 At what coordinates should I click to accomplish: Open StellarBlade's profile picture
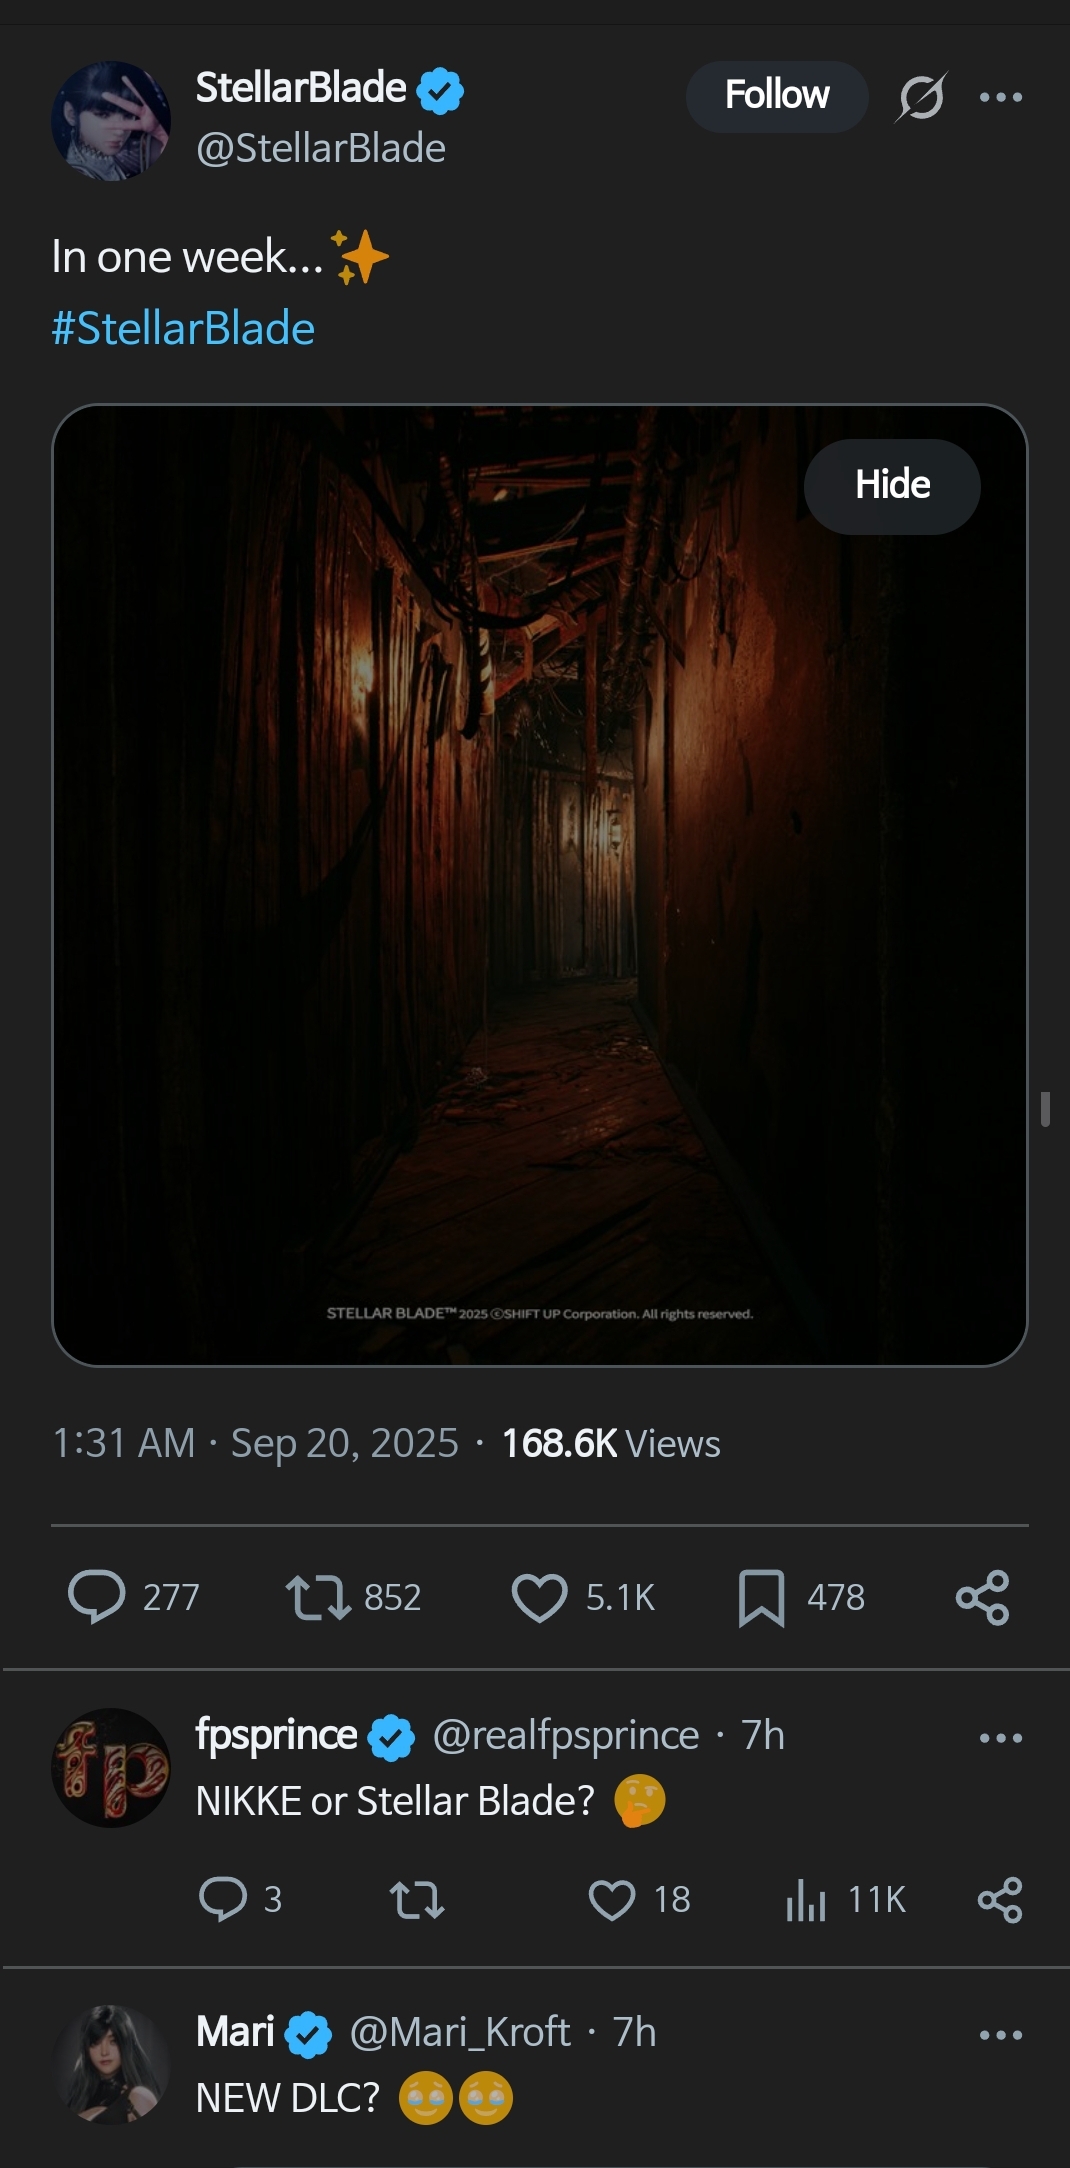pyautogui.click(x=111, y=121)
